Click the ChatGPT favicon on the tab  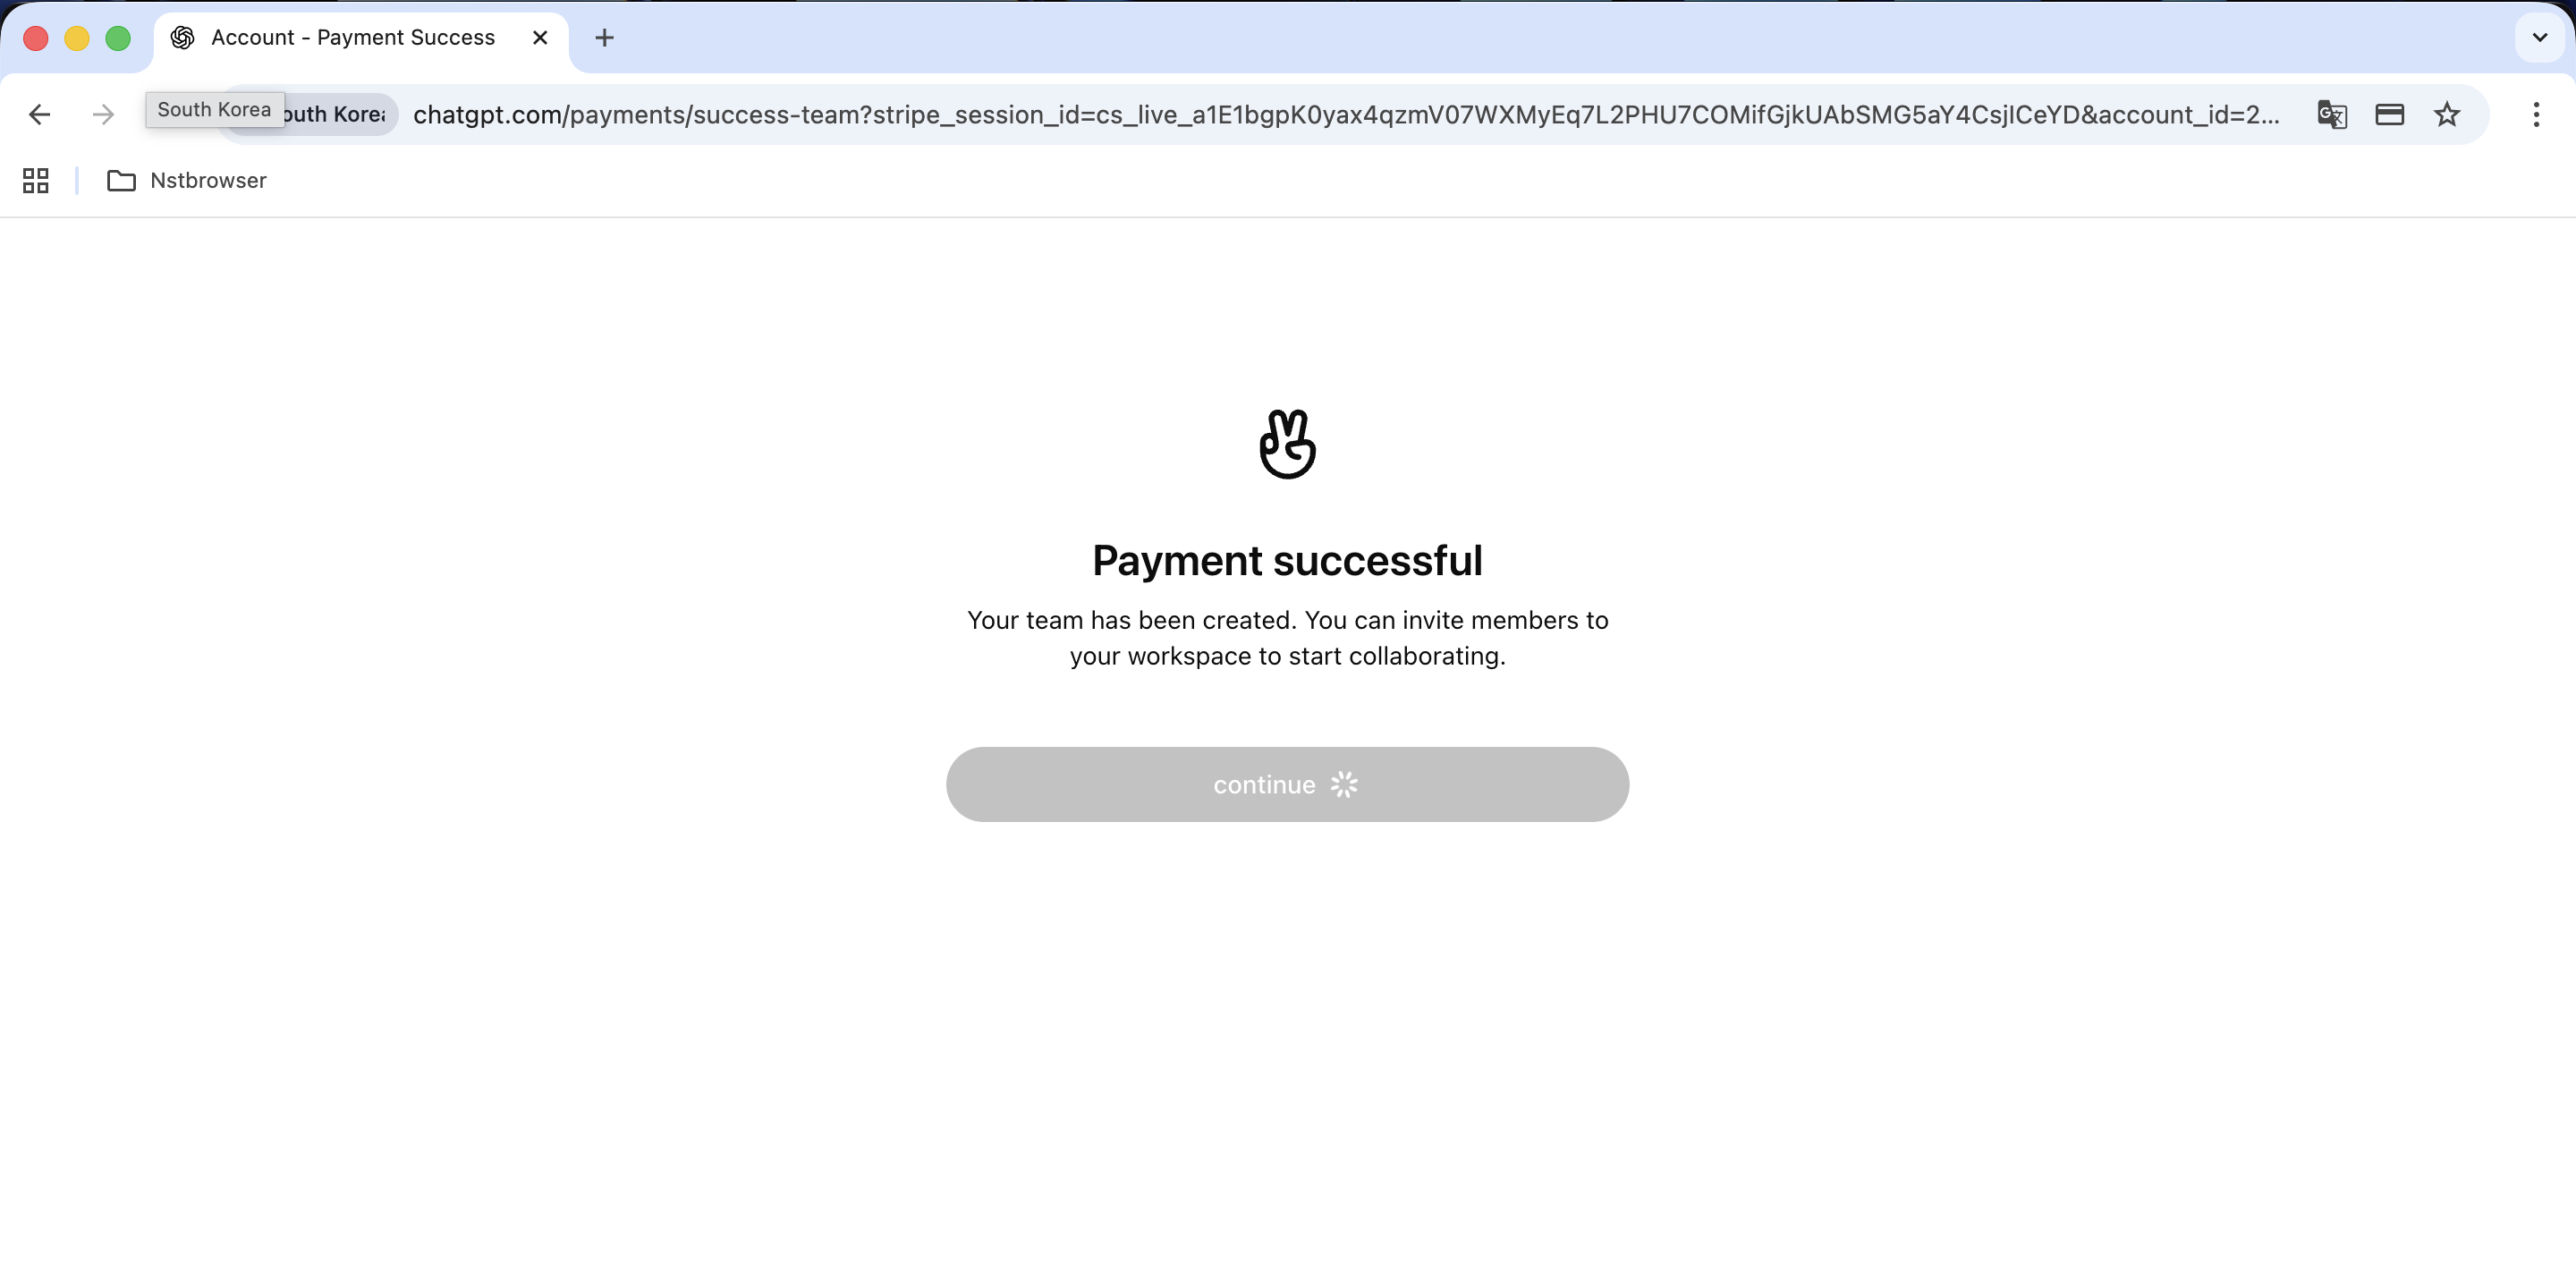click(182, 38)
